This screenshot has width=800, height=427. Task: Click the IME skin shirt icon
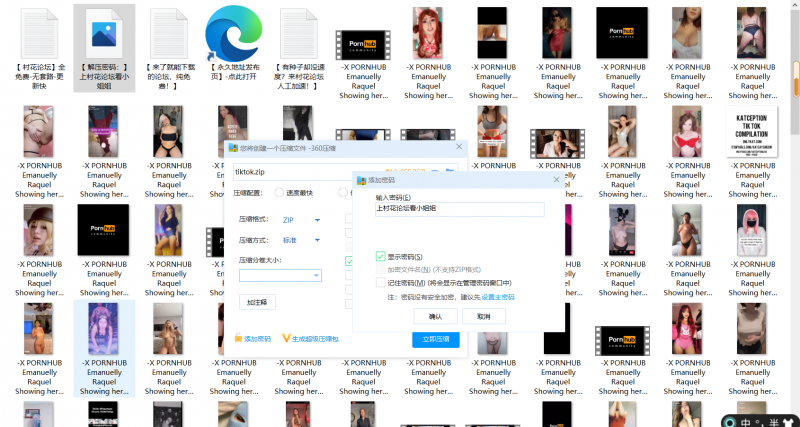pyautogui.click(x=787, y=420)
